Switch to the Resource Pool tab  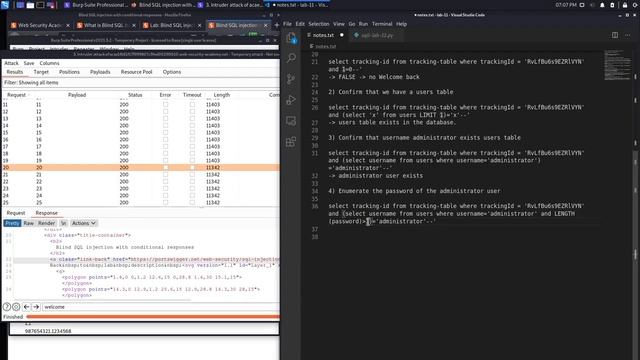[136, 72]
